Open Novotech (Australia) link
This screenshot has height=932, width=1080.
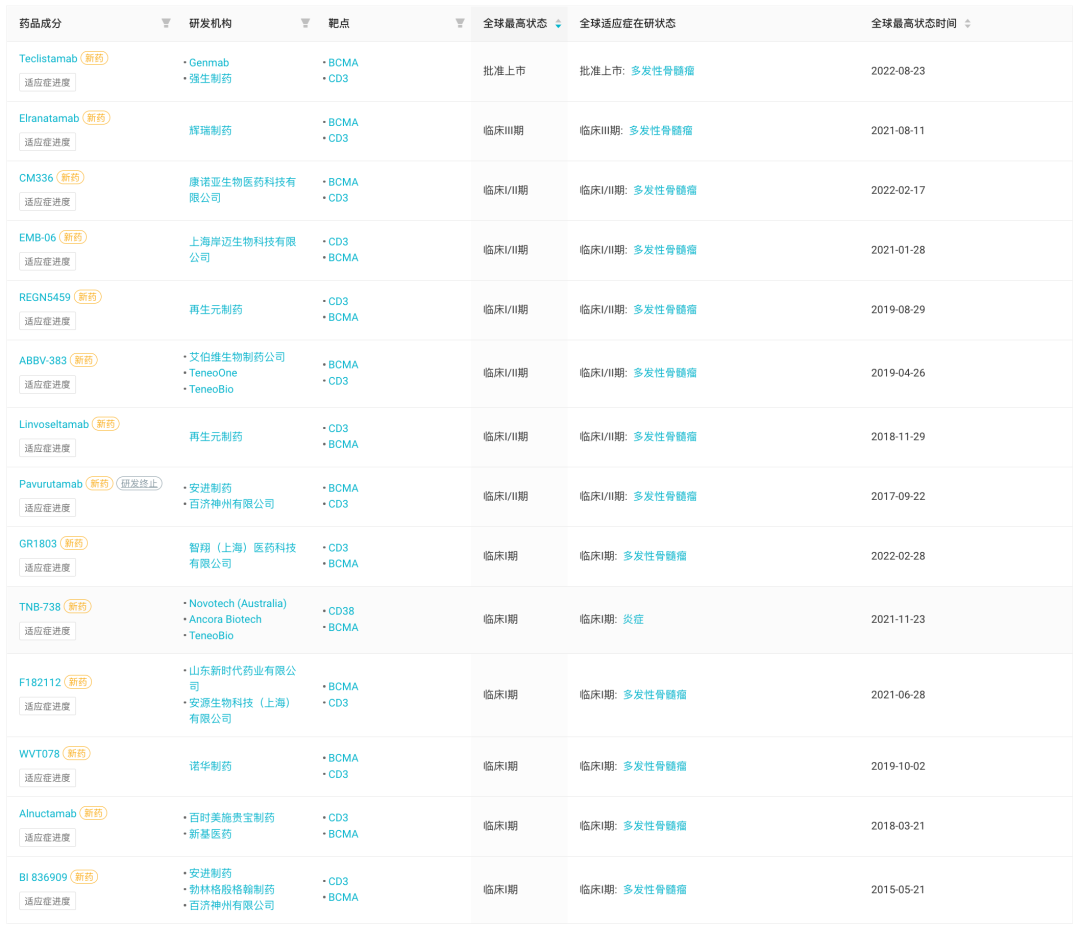click(238, 603)
